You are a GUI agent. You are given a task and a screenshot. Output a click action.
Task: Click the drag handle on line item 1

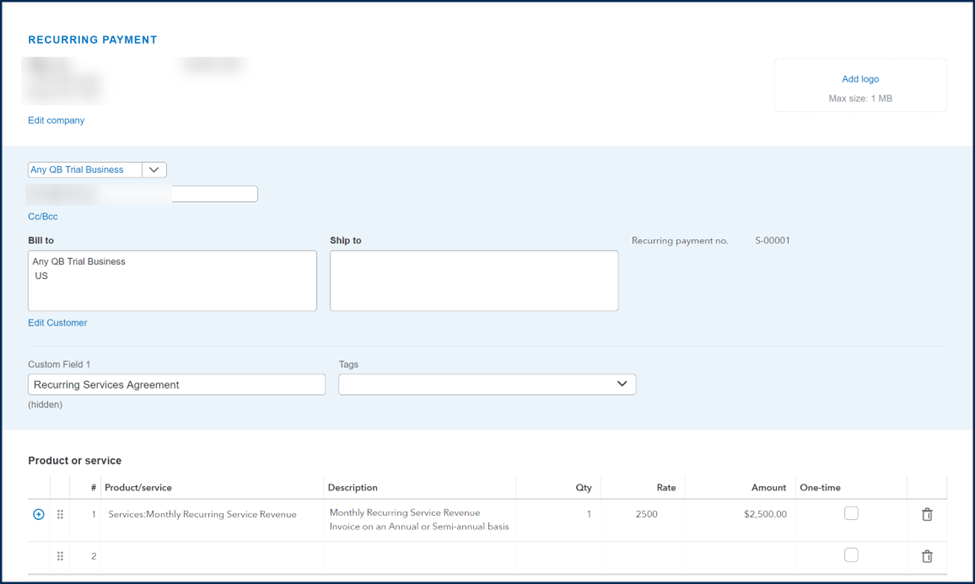click(61, 514)
